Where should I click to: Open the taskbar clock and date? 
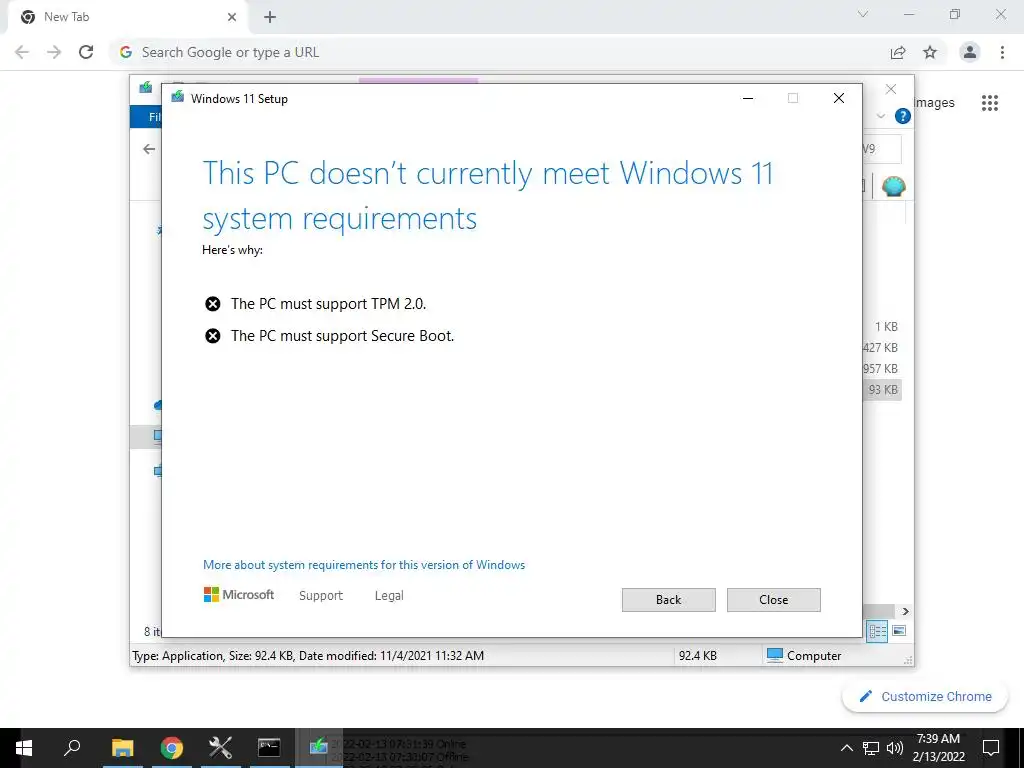(x=938, y=748)
